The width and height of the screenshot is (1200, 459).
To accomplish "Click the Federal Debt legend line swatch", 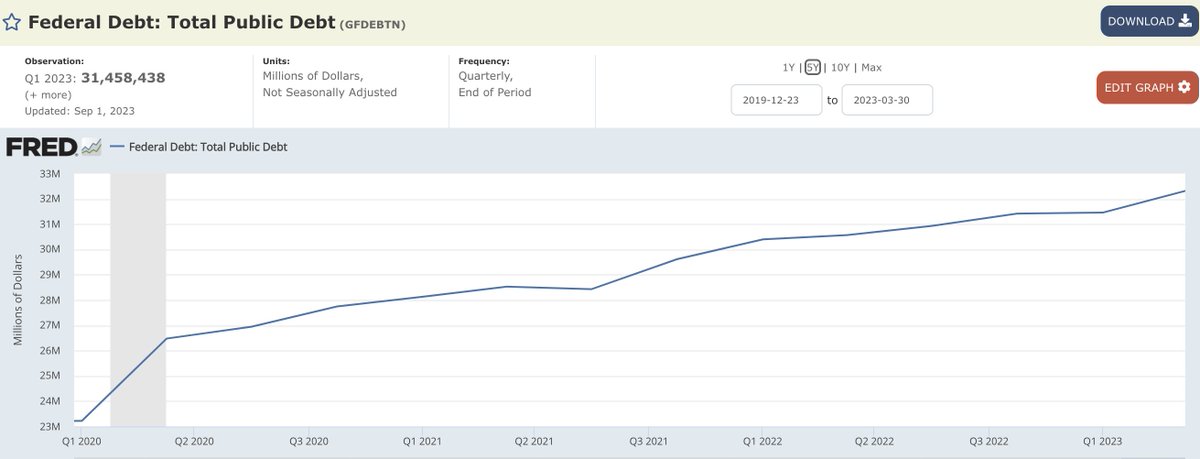I will point(116,147).
